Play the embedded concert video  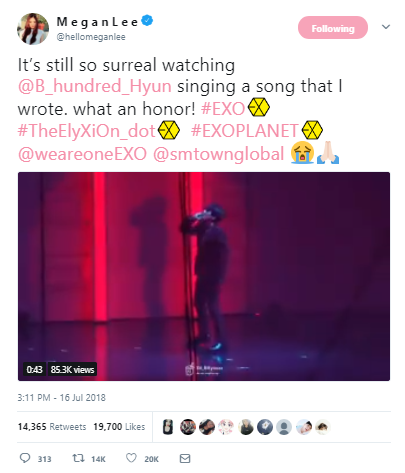204,276
